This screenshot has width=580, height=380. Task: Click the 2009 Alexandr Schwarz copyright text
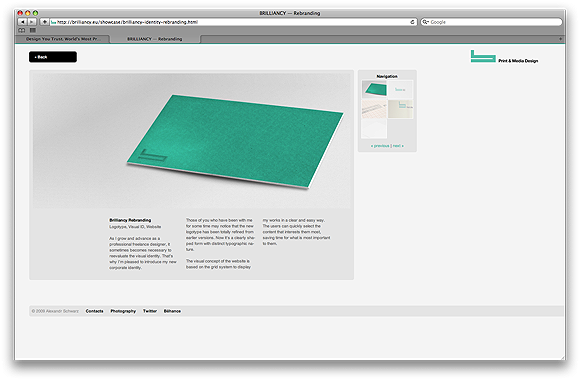[x=55, y=311]
